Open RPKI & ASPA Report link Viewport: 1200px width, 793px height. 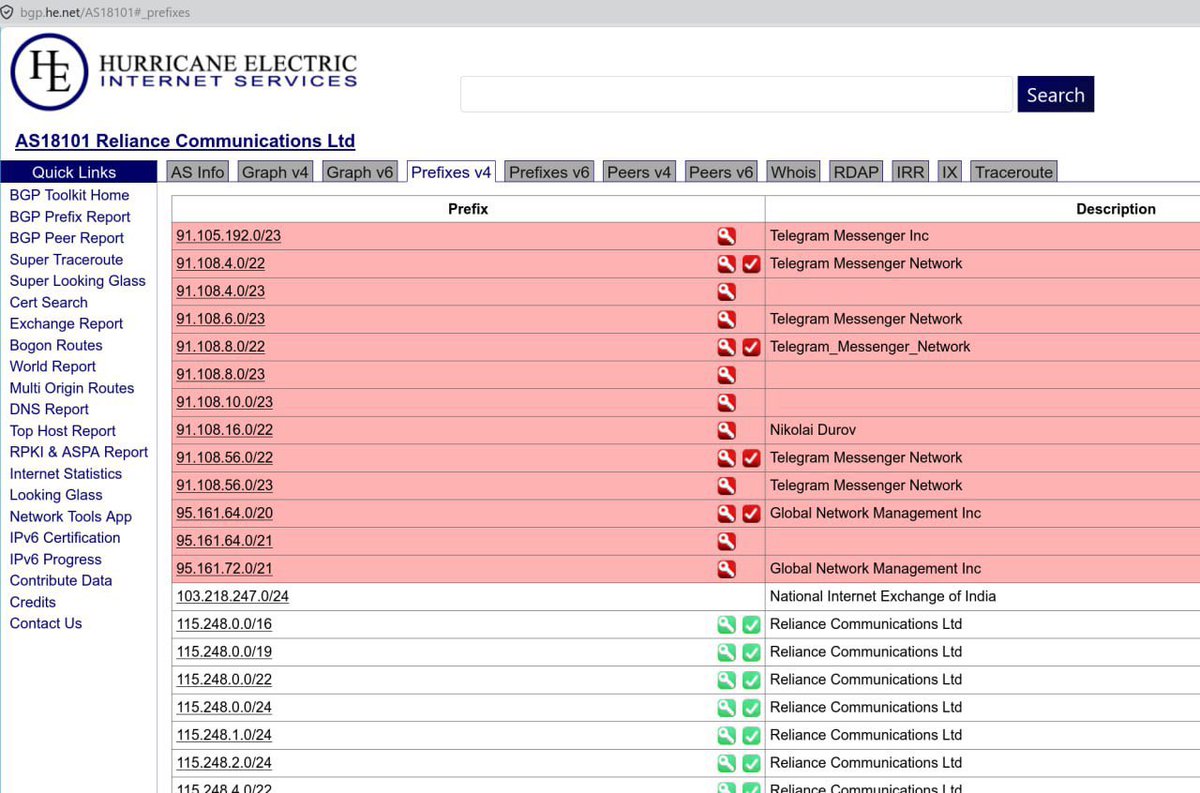[79, 452]
